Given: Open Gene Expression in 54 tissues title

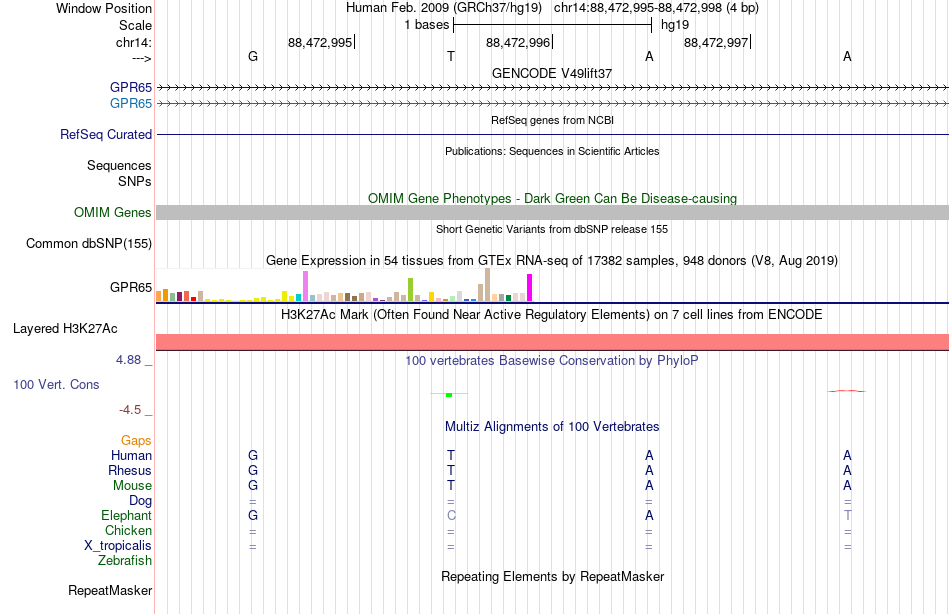Looking at the screenshot, I should click(552, 261).
